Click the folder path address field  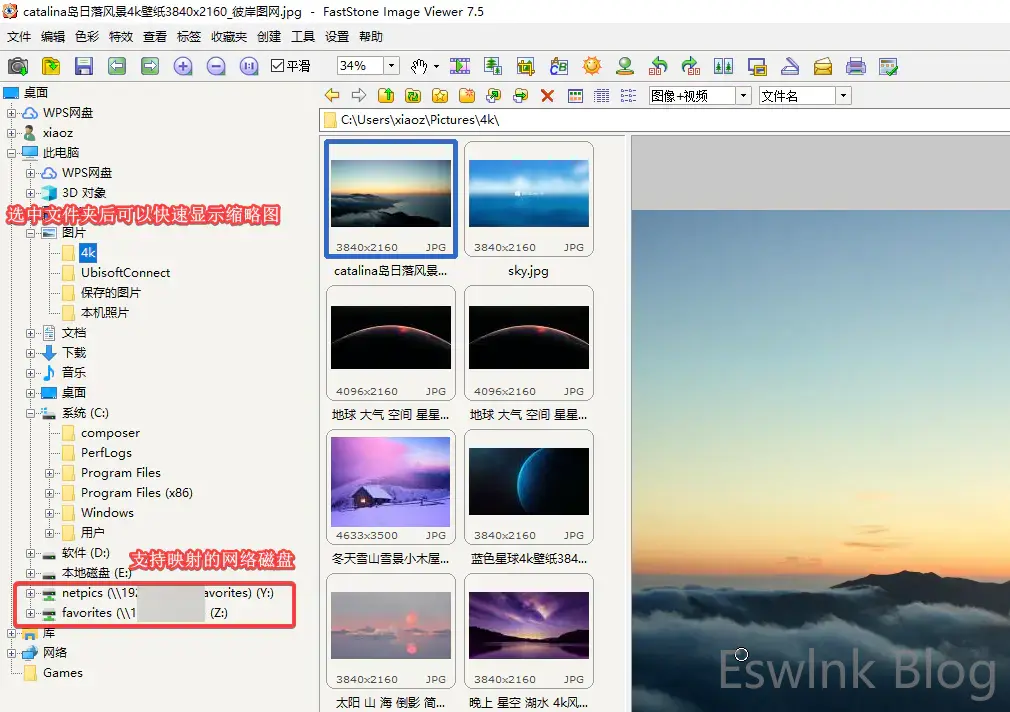660,120
